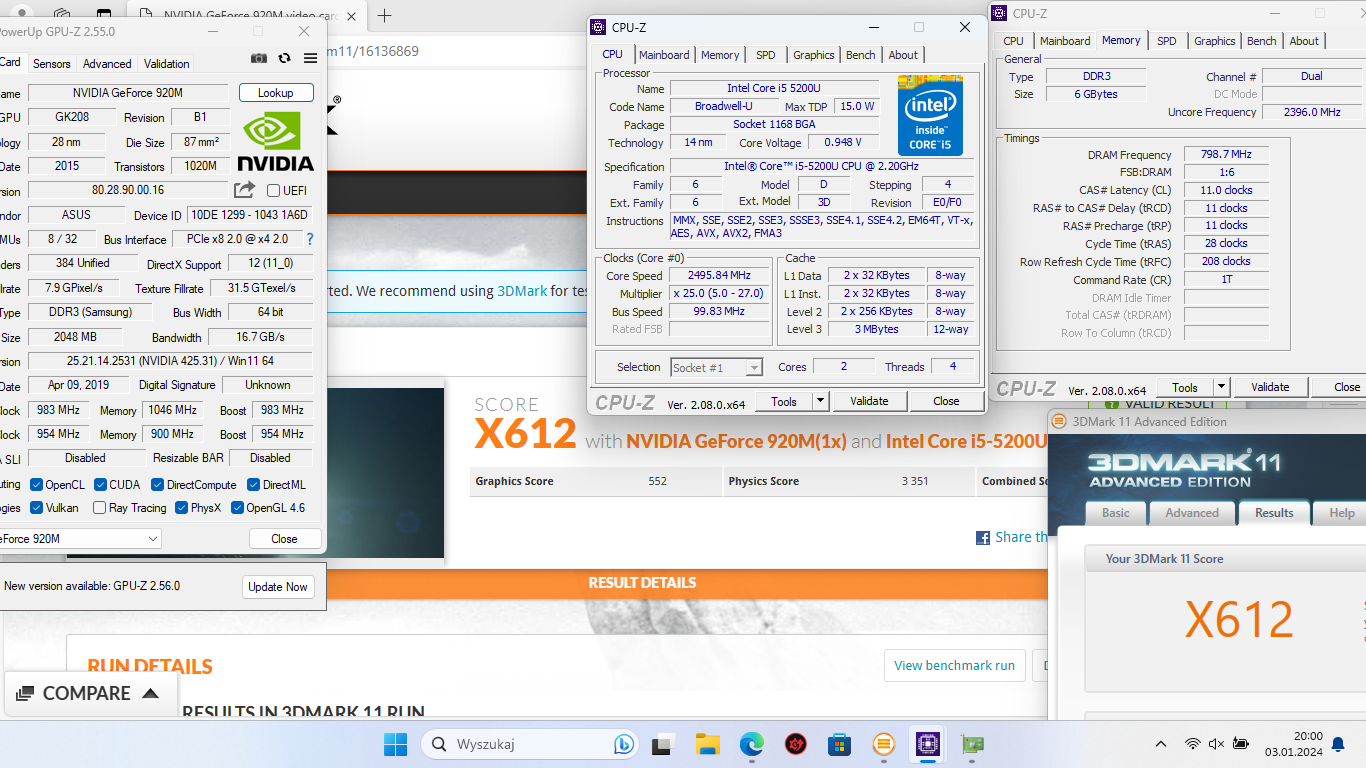Click the Facebook share icon on the result page
This screenshot has width=1366, height=768.
coord(983,538)
